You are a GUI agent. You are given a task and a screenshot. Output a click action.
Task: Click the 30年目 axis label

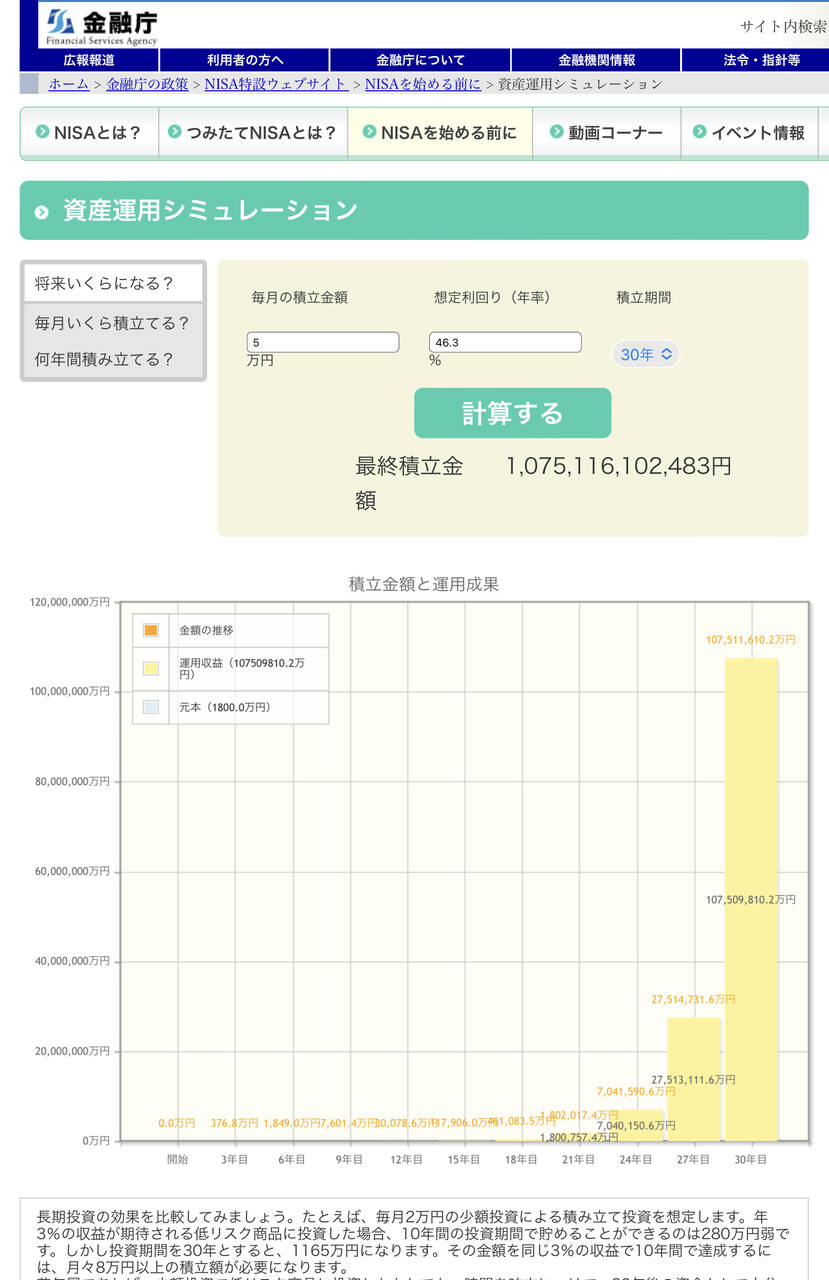pyautogui.click(x=750, y=1159)
